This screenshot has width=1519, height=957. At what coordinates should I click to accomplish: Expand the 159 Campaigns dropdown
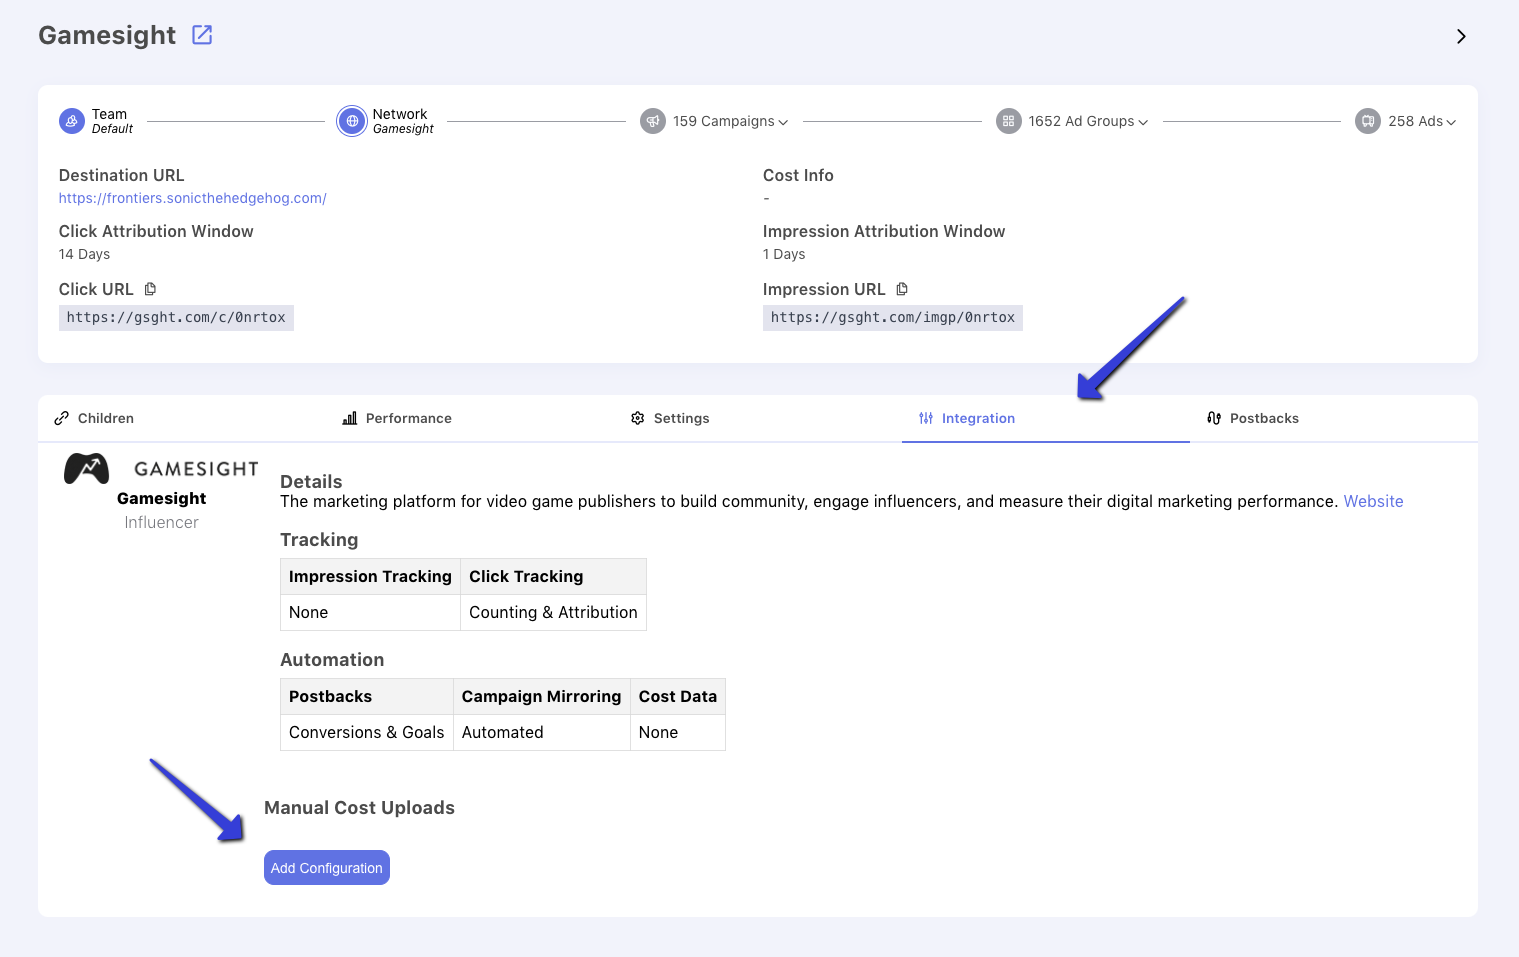(730, 121)
